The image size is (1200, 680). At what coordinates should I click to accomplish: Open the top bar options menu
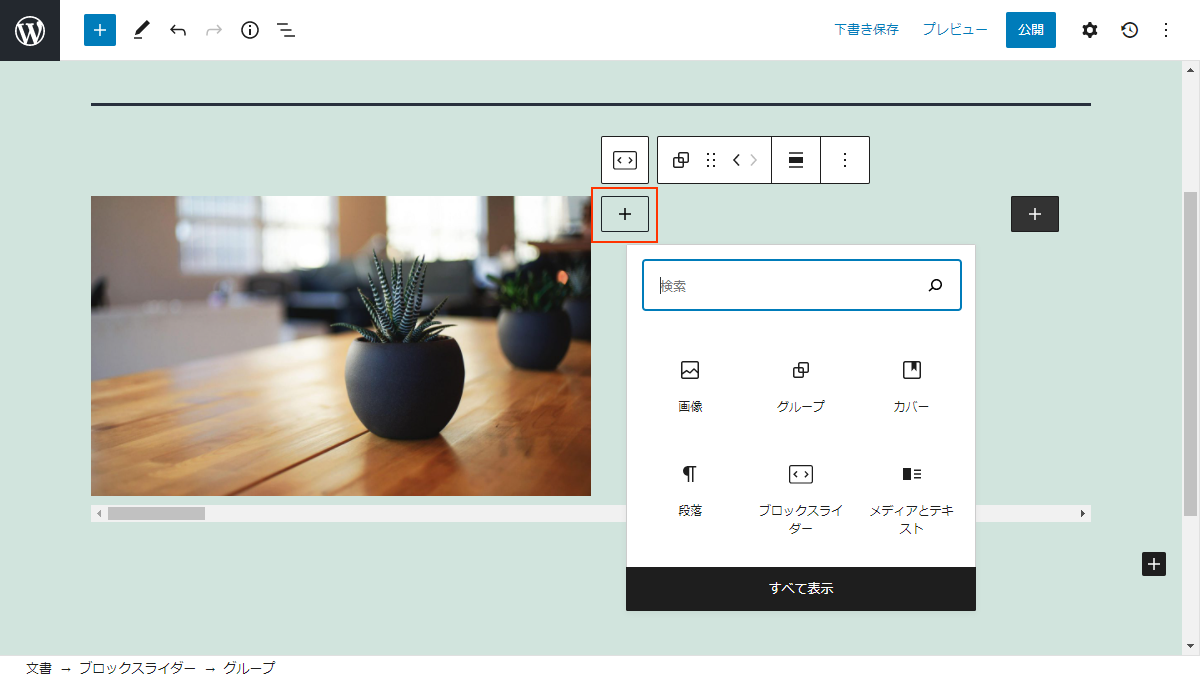coord(1165,30)
